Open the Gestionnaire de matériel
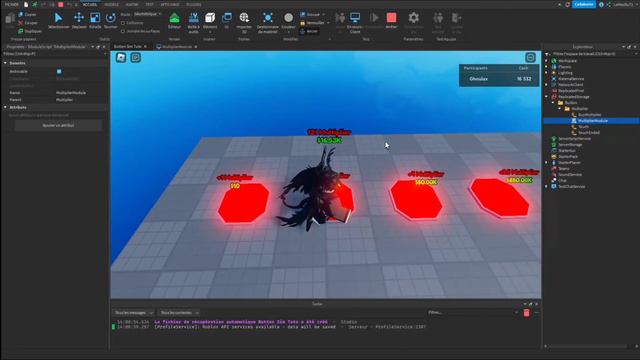Viewport: 640px width, 360px height. [268, 22]
